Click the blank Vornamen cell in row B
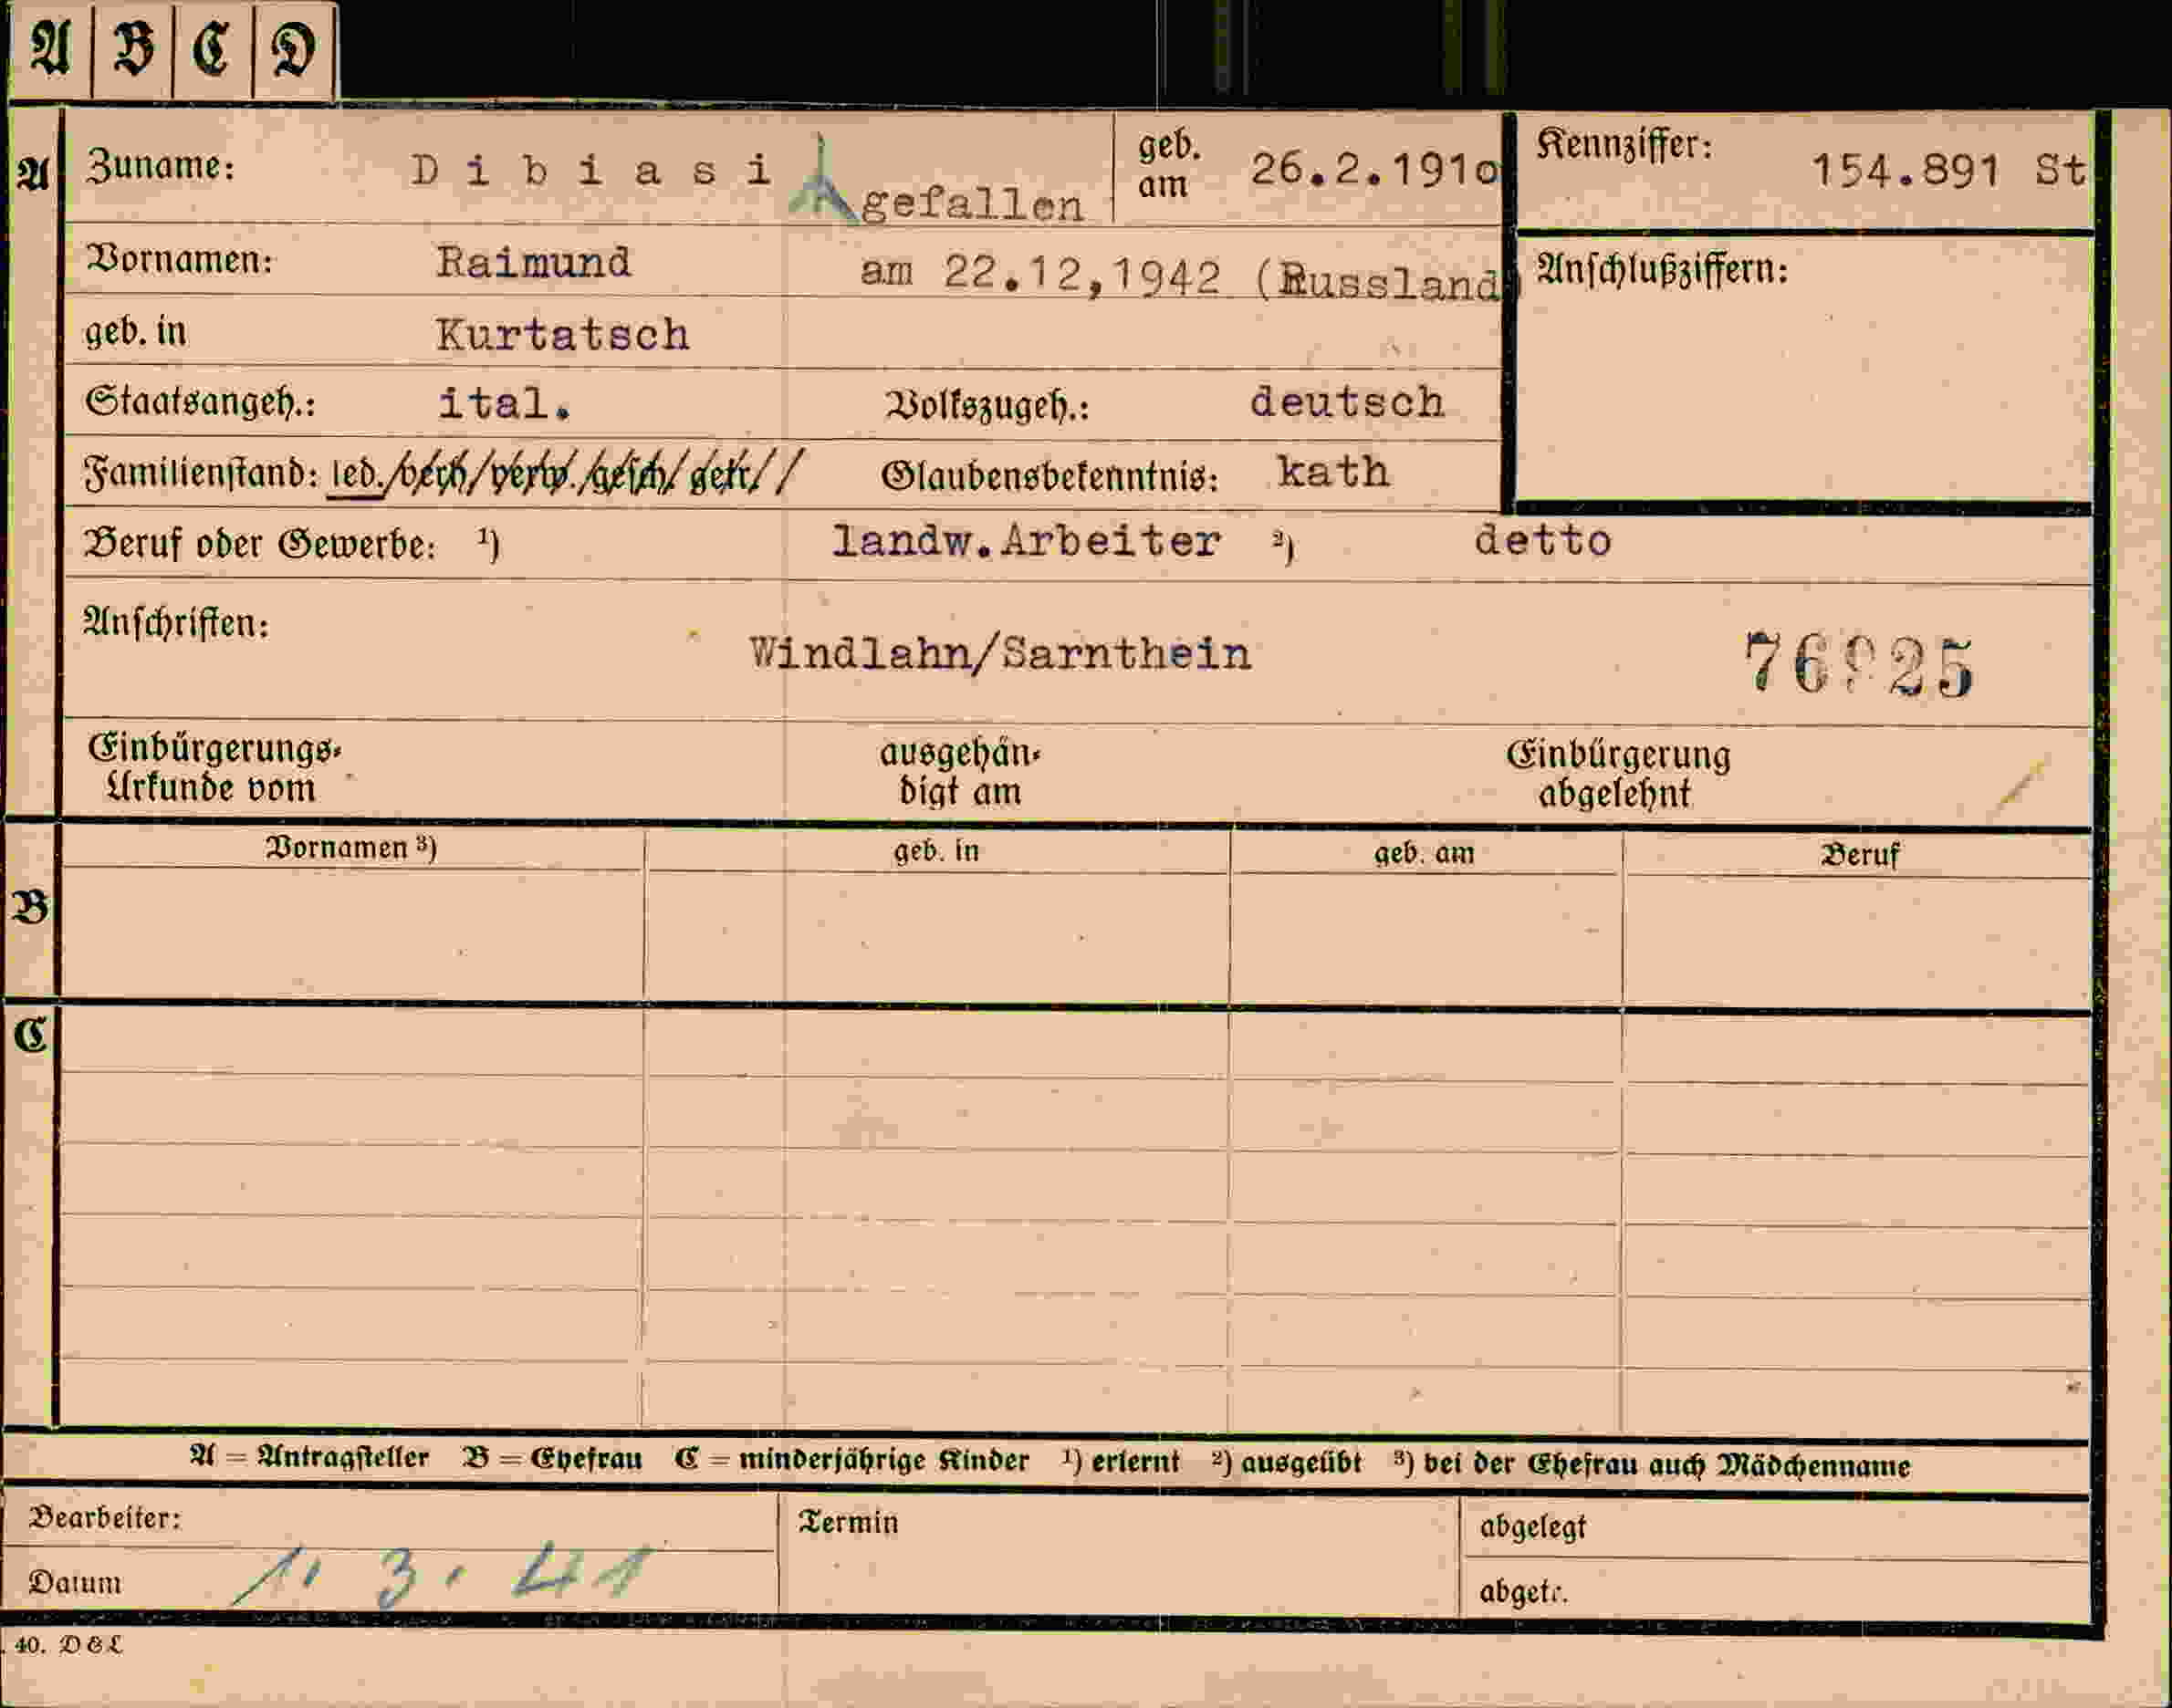2172x1708 pixels. click(x=352, y=934)
